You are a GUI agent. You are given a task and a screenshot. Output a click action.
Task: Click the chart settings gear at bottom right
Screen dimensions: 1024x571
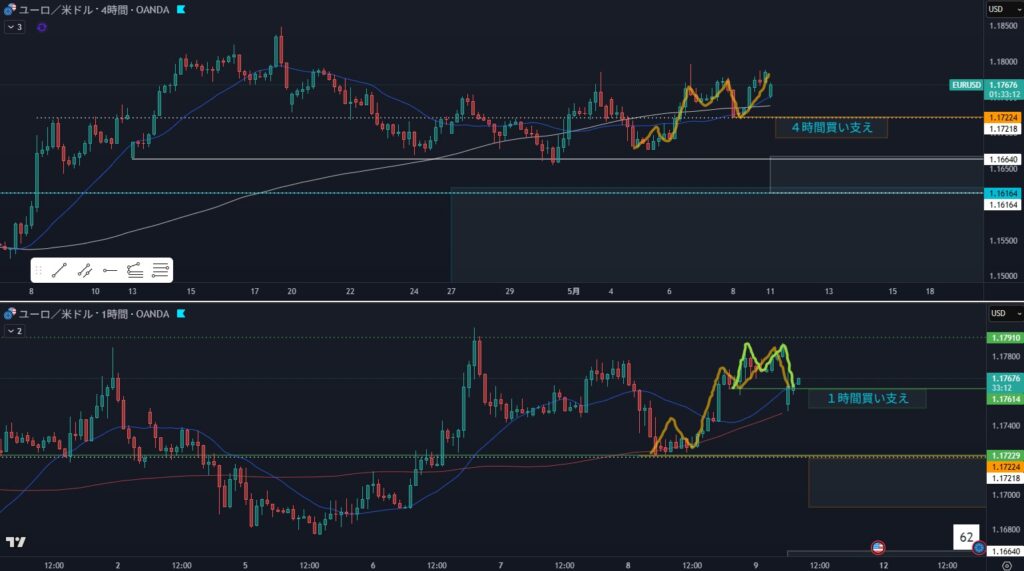1007,565
